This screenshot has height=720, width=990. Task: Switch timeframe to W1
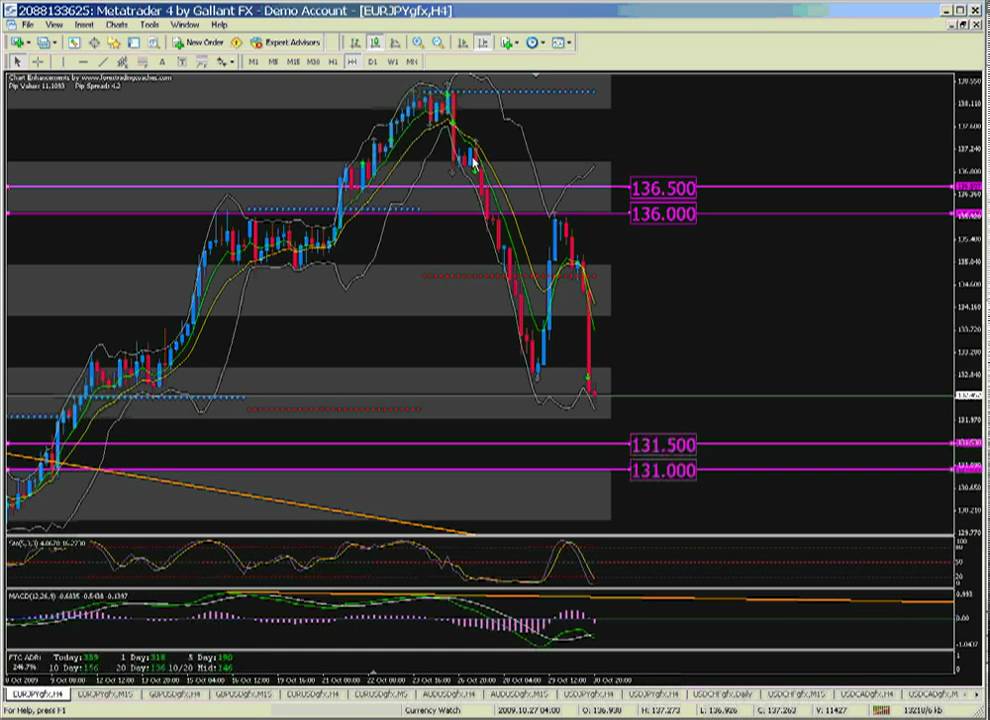[393, 61]
